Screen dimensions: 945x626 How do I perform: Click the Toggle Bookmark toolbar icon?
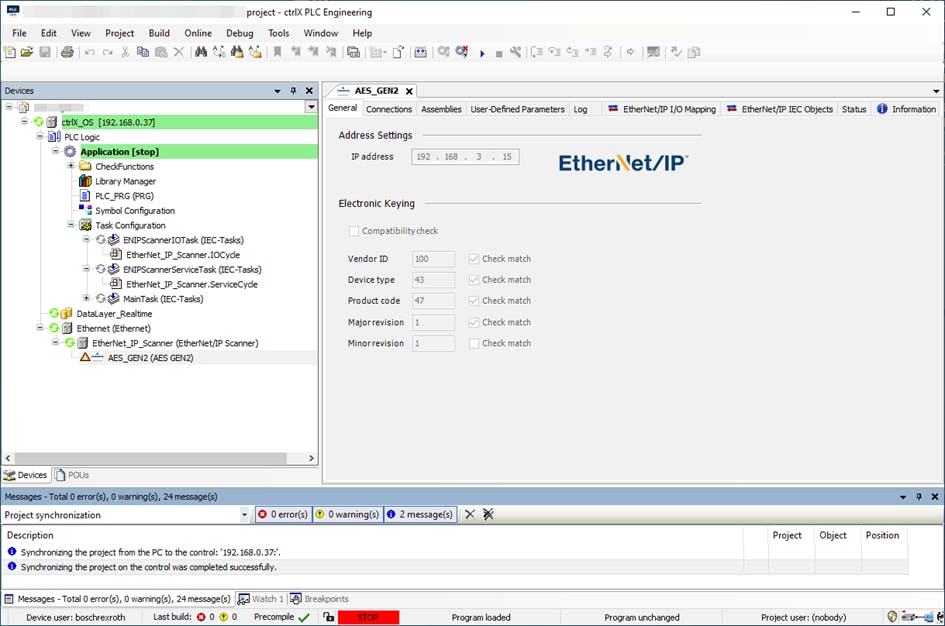277,52
